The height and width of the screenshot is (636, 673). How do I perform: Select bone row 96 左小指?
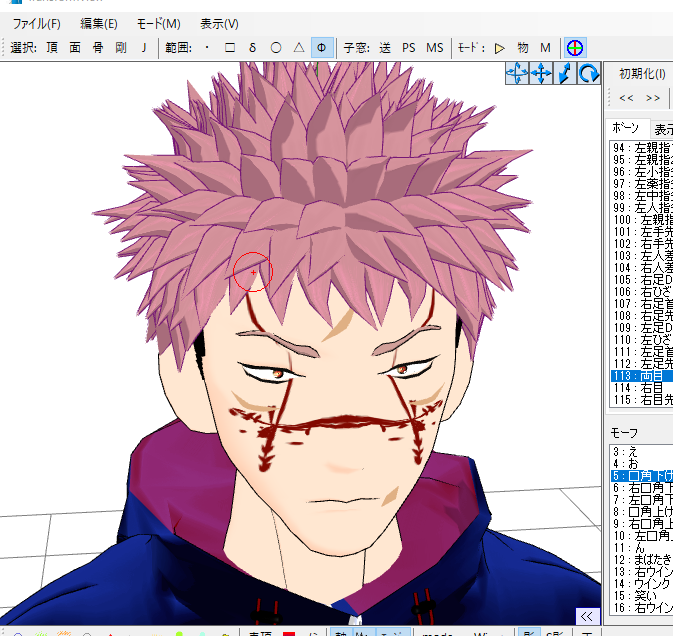click(x=642, y=172)
